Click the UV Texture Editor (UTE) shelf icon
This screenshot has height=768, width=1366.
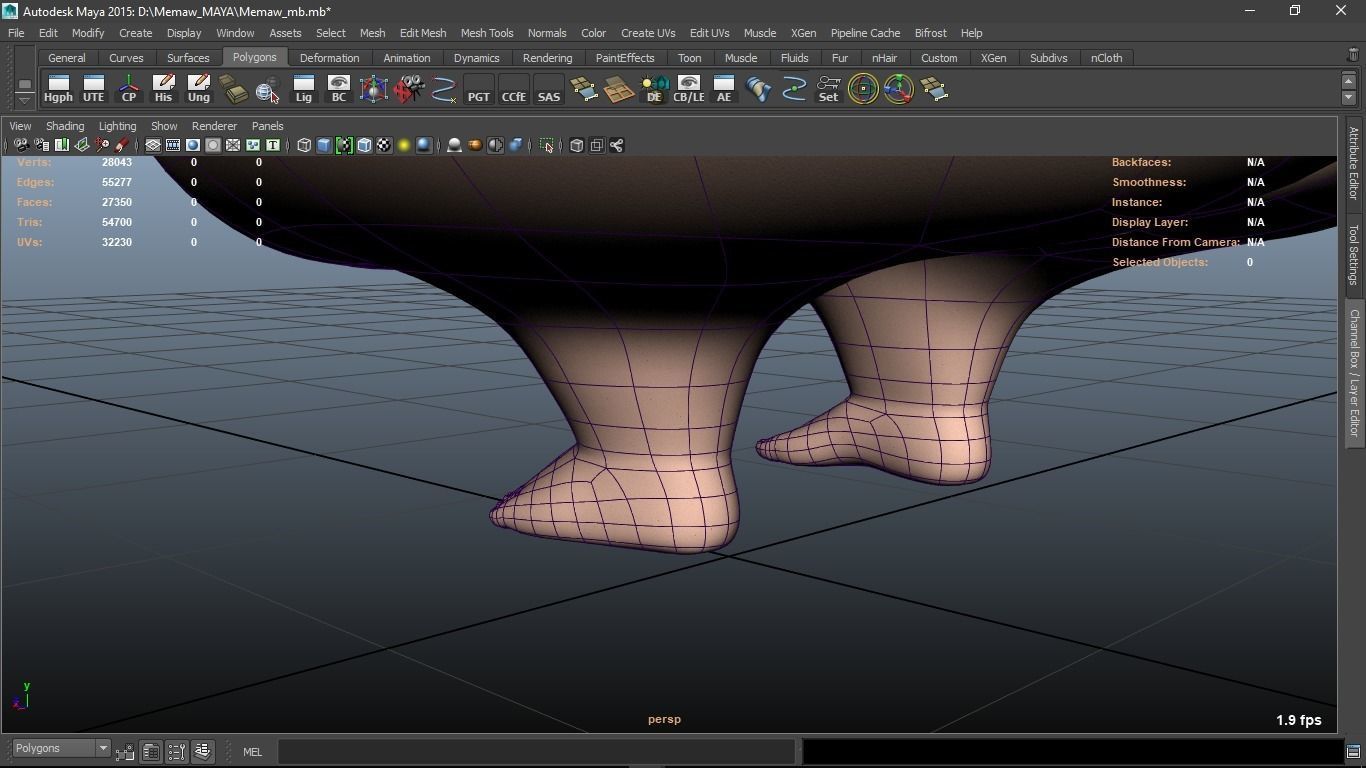click(93, 89)
